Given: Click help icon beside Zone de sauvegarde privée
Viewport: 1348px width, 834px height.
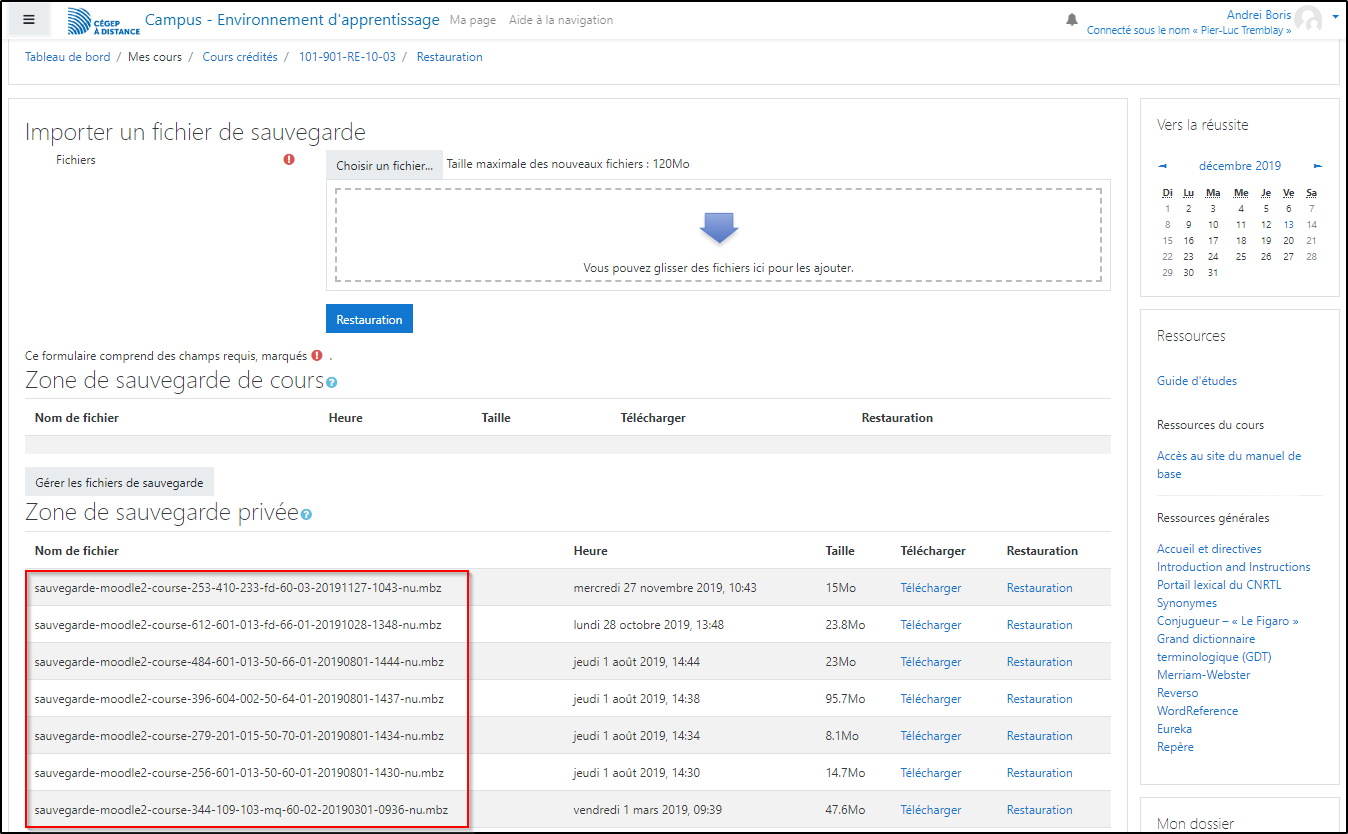Looking at the screenshot, I should (306, 515).
